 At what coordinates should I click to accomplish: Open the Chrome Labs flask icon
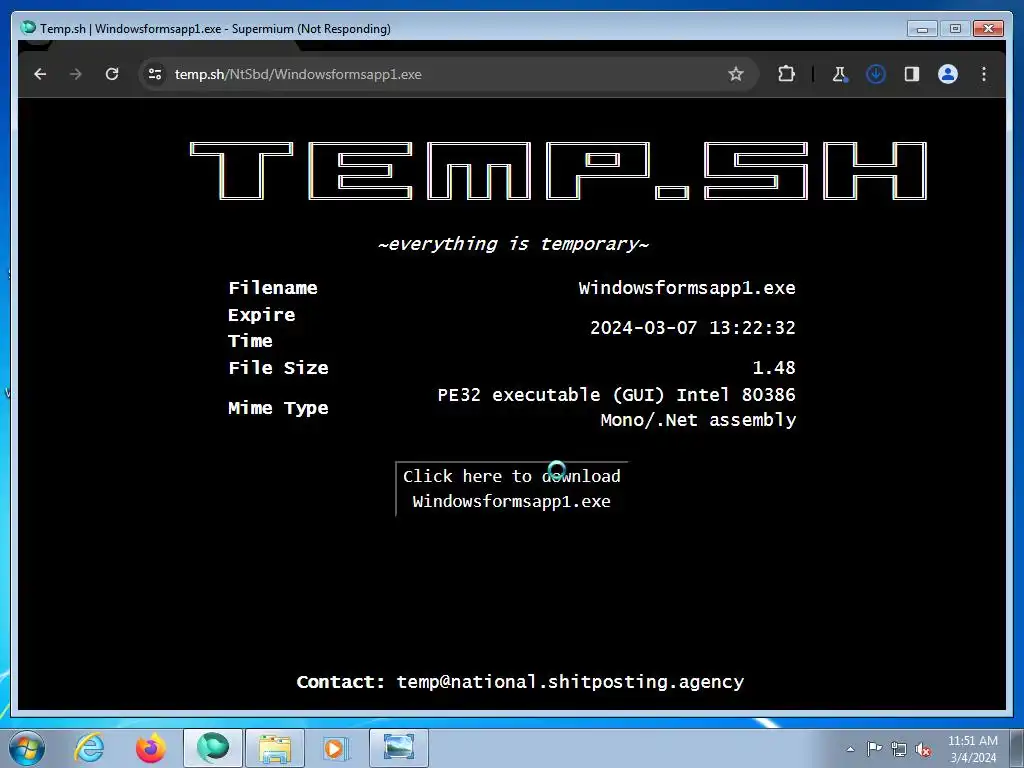tap(840, 74)
